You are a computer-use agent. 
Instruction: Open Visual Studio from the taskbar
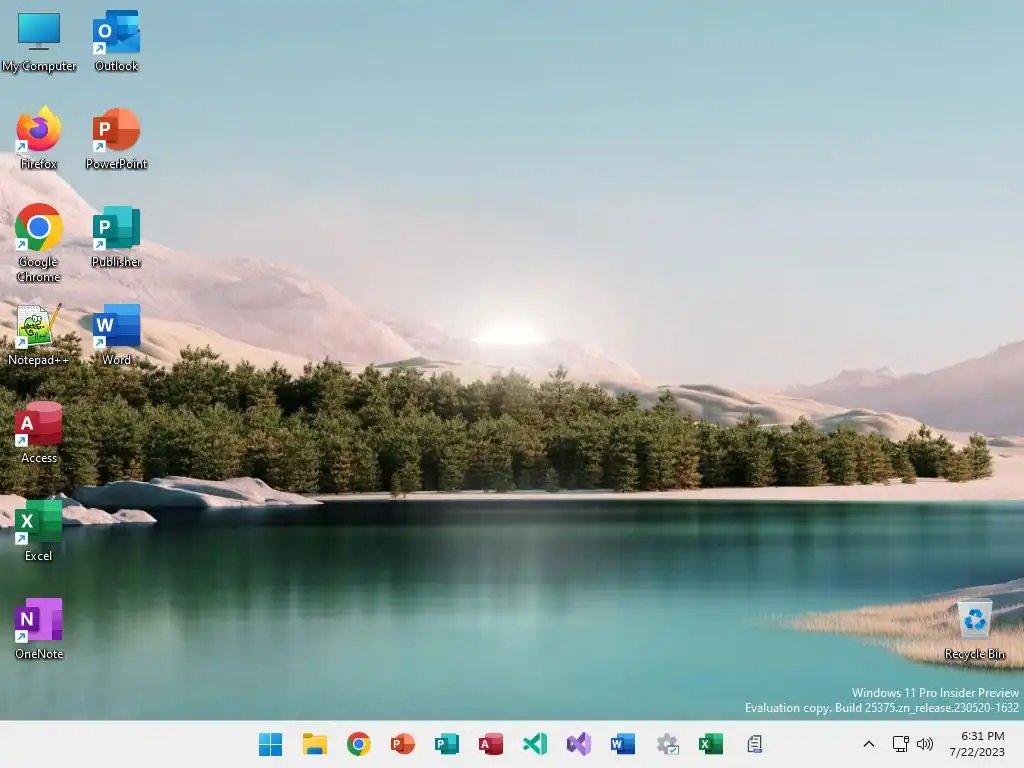pyautogui.click(x=579, y=744)
